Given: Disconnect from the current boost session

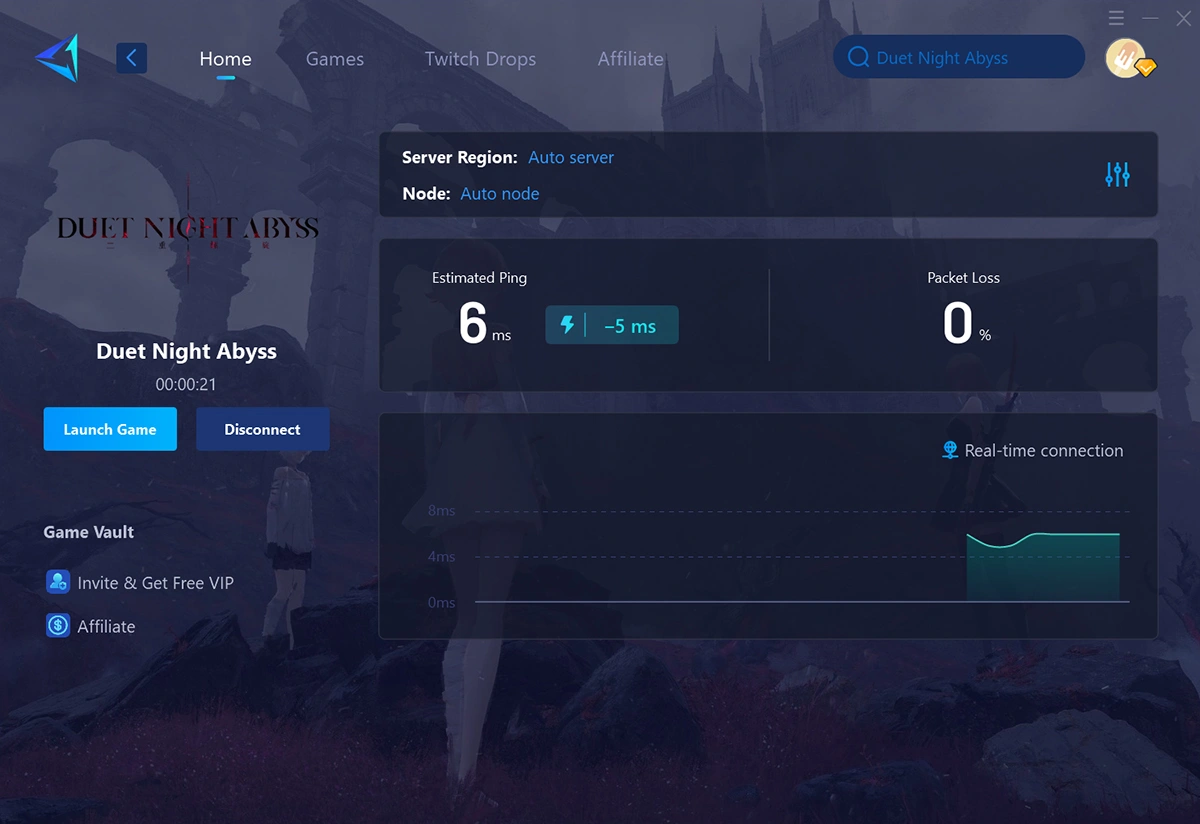Looking at the screenshot, I should [x=262, y=429].
